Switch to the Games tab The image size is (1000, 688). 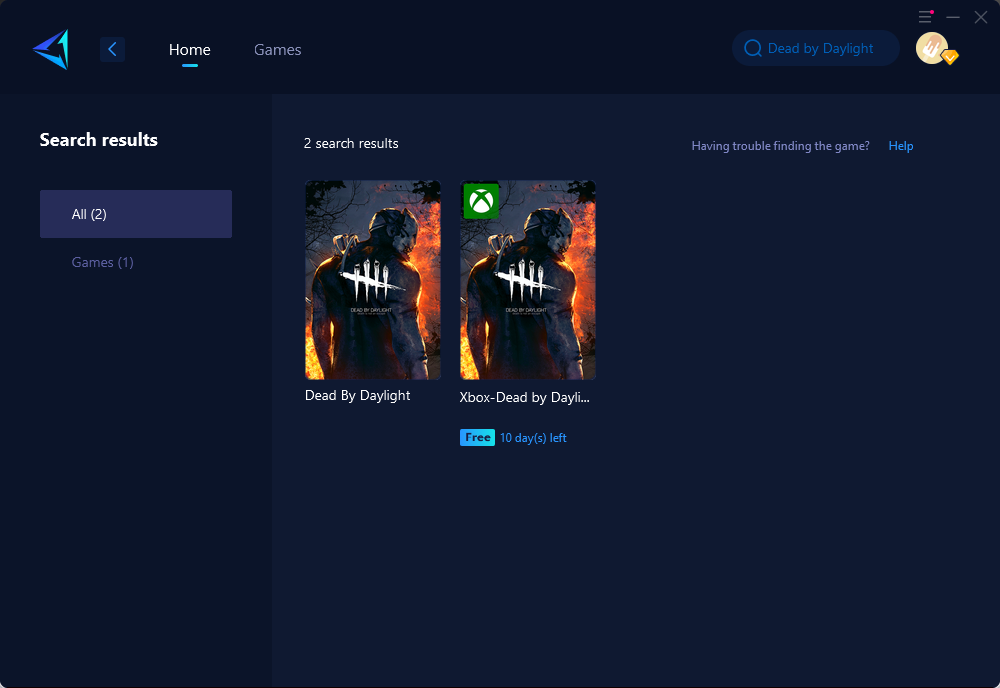[x=277, y=50]
